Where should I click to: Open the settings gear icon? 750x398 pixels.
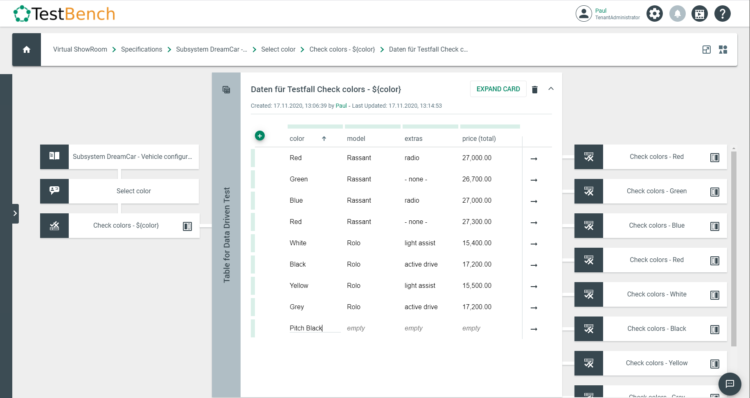654,13
